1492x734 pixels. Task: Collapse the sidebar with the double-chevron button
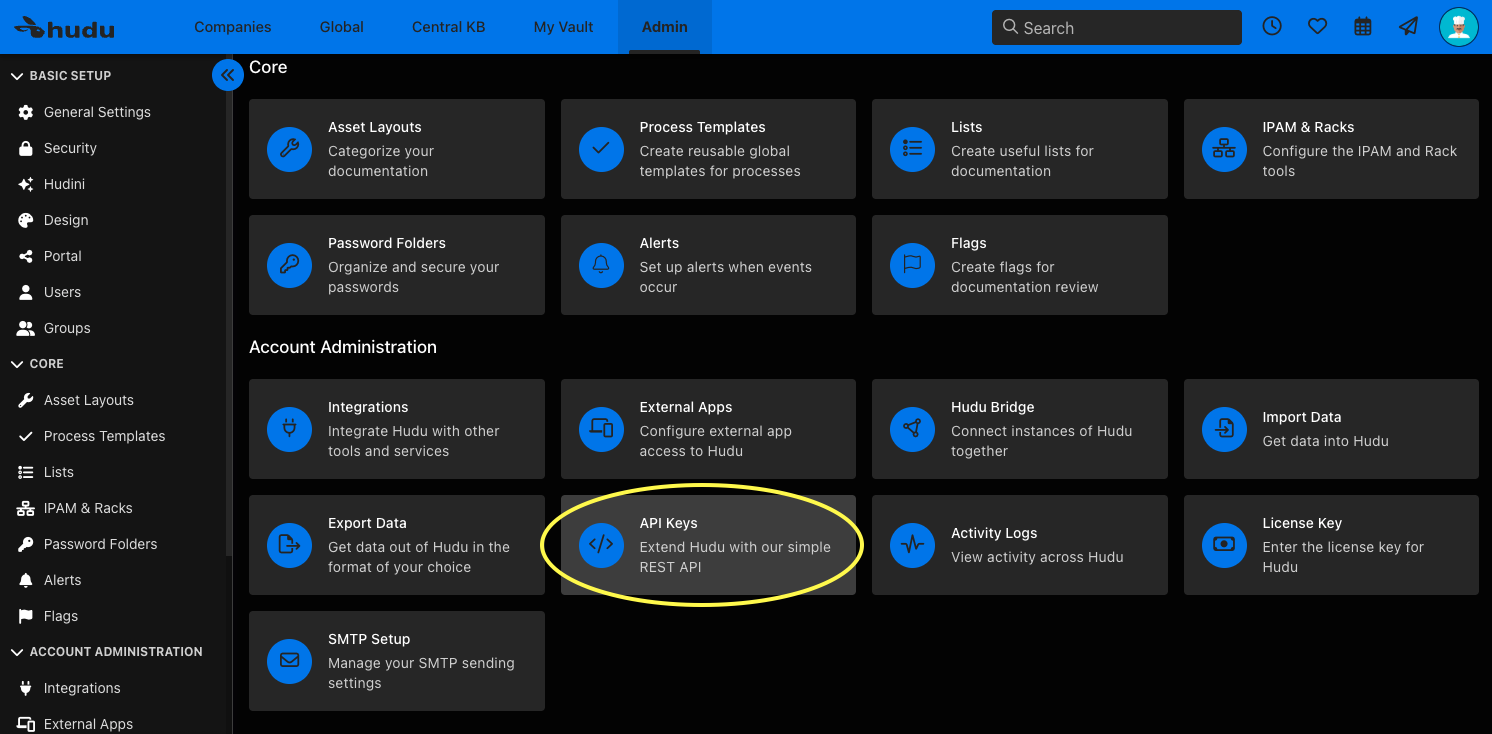pos(228,75)
